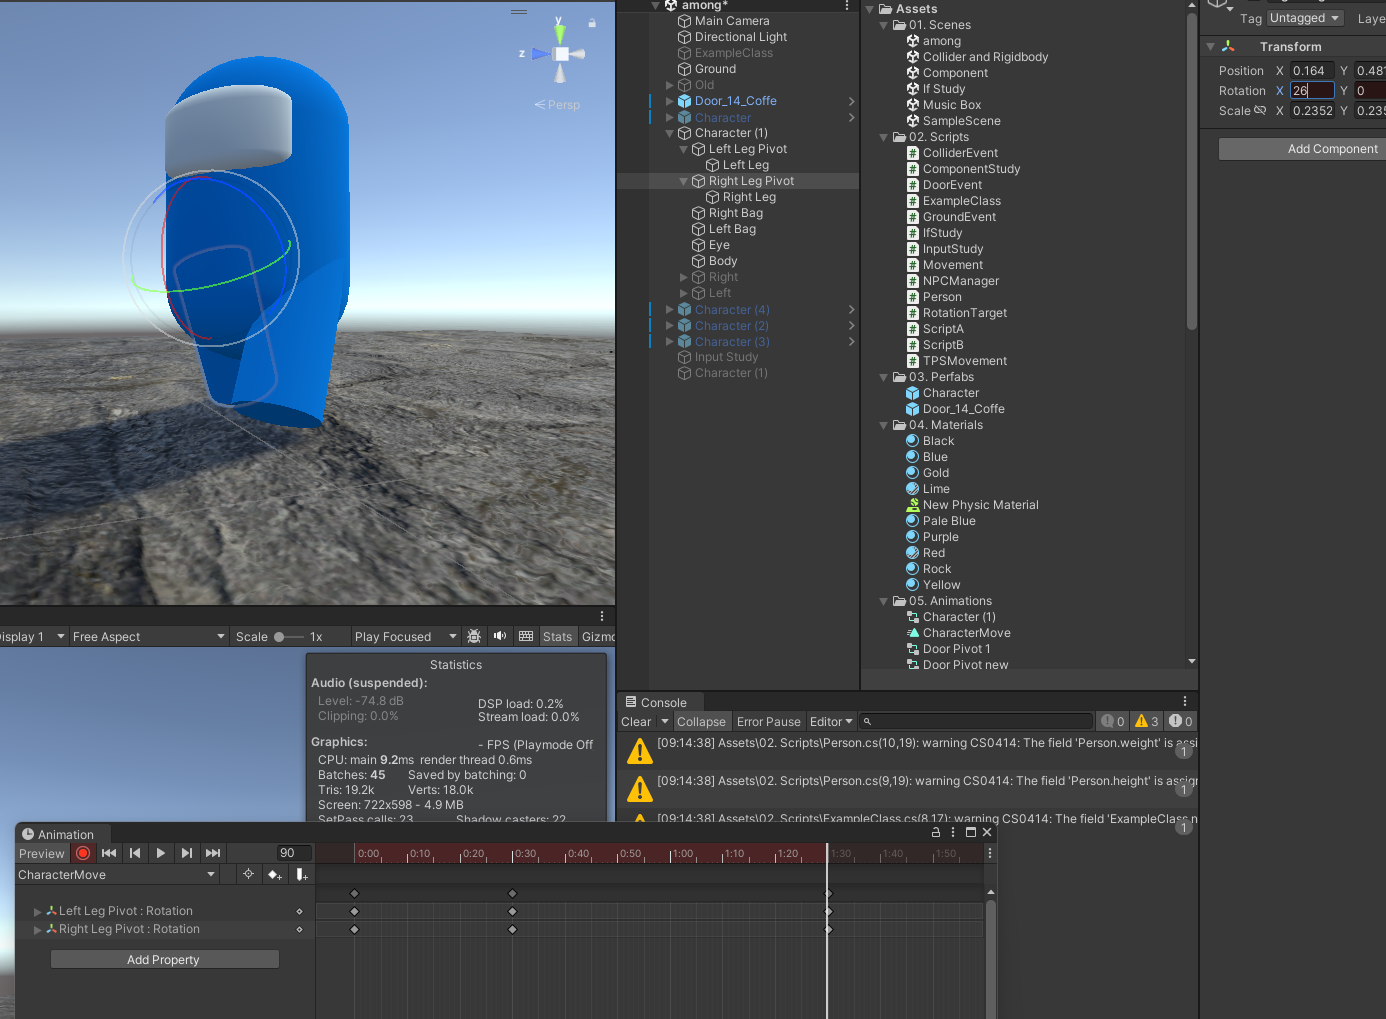
Task: Toggle Mute Audio in Game view
Action: point(500,636)
